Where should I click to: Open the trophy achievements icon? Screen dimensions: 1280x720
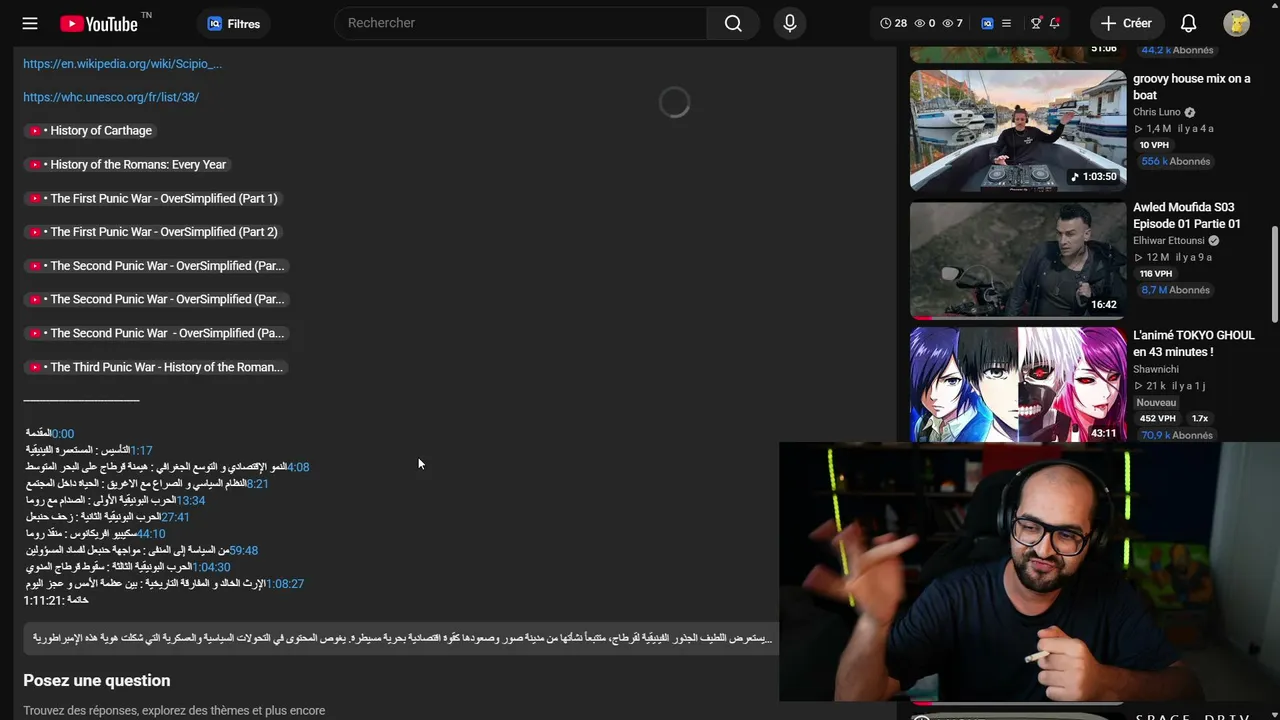1036,23
